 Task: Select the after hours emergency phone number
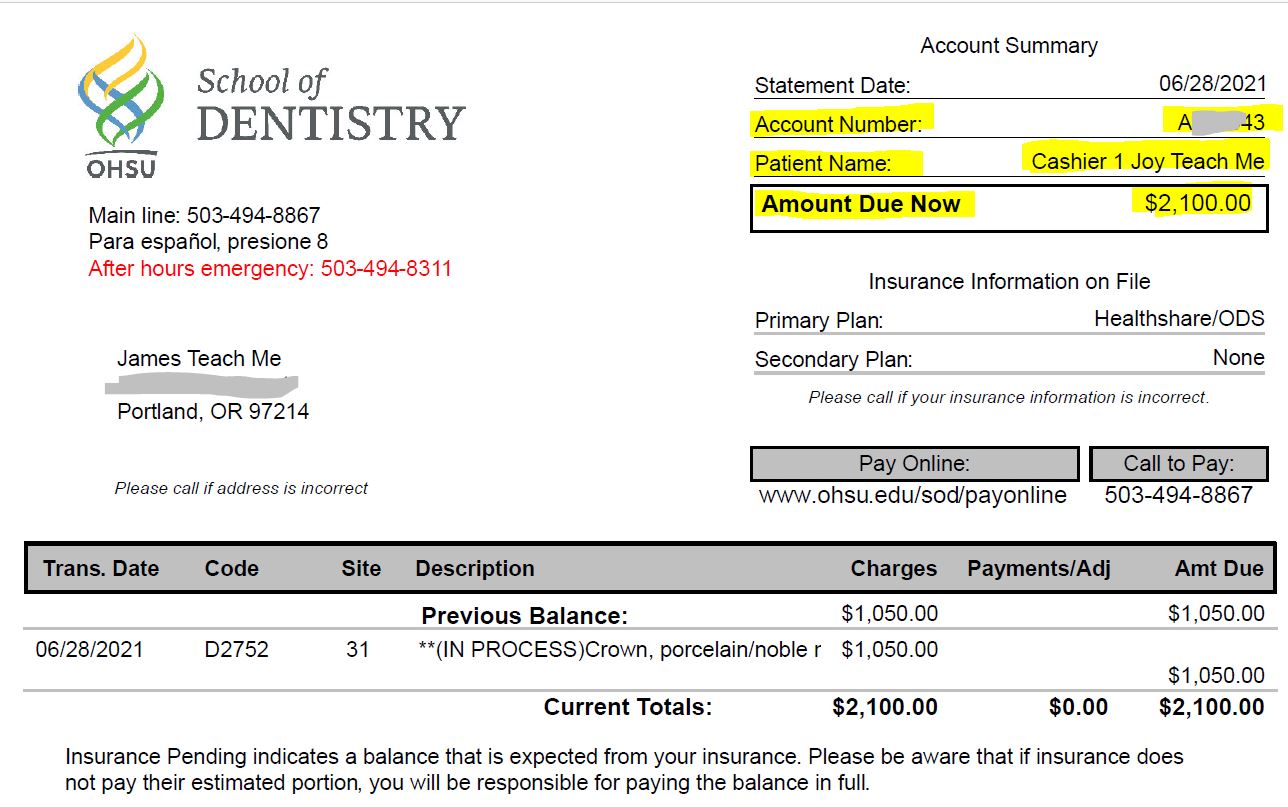click(x=385, y=269)
